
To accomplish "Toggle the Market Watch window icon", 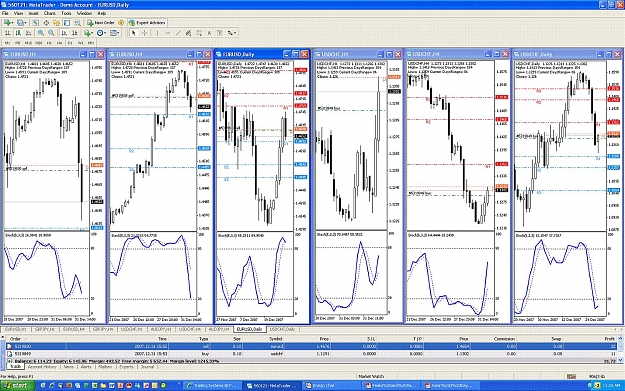I will pos(35,23).
